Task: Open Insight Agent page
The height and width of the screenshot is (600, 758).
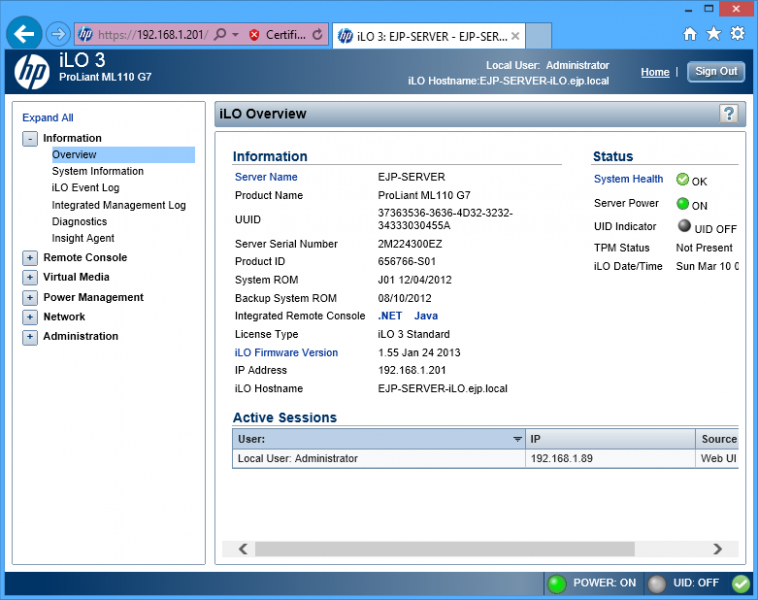Action: [83, 238]
